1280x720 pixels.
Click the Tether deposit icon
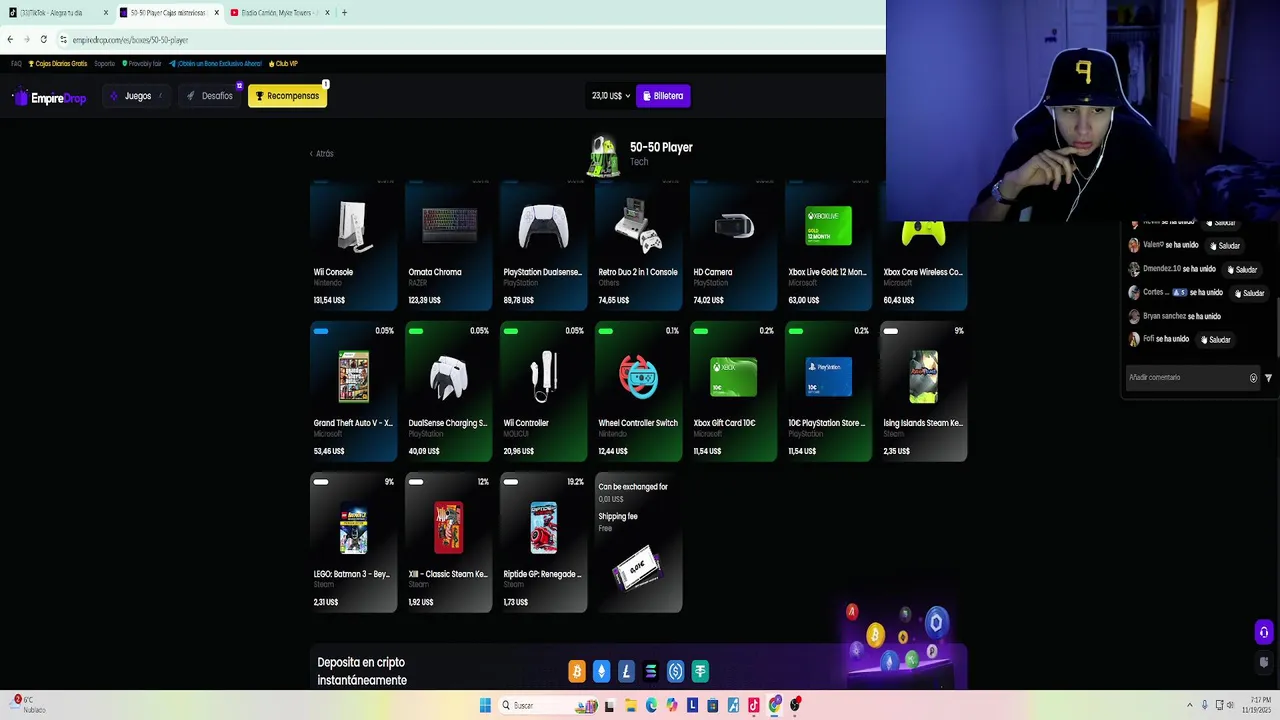tap(700, 672)
